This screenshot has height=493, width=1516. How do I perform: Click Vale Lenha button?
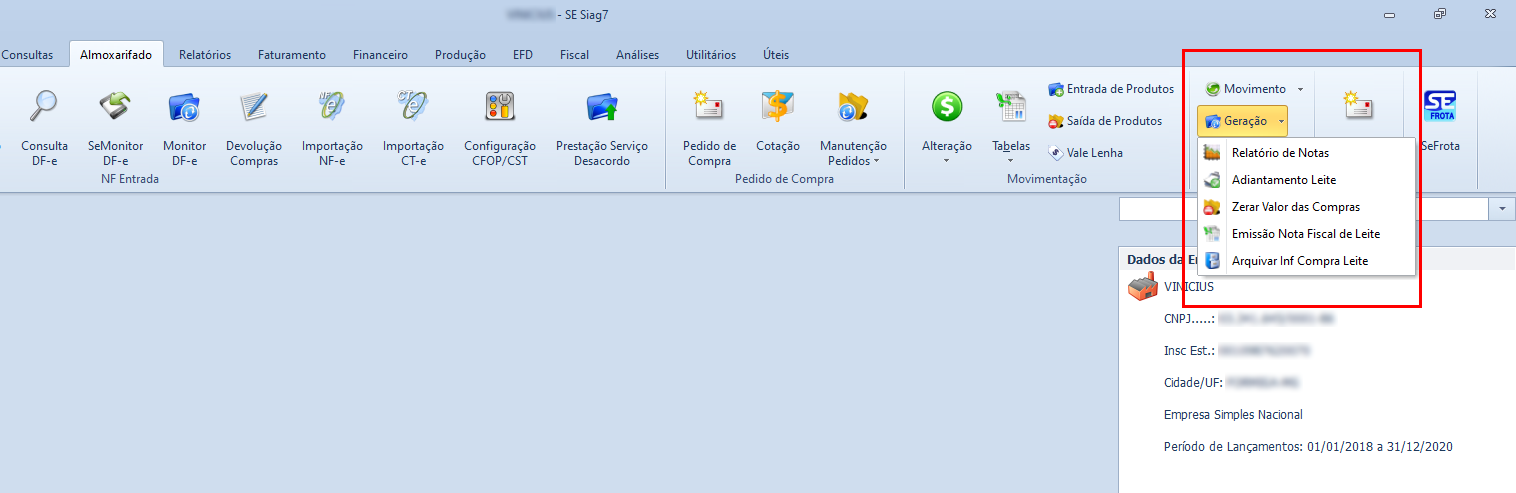pyautogui.click(x=1086, y=153)
